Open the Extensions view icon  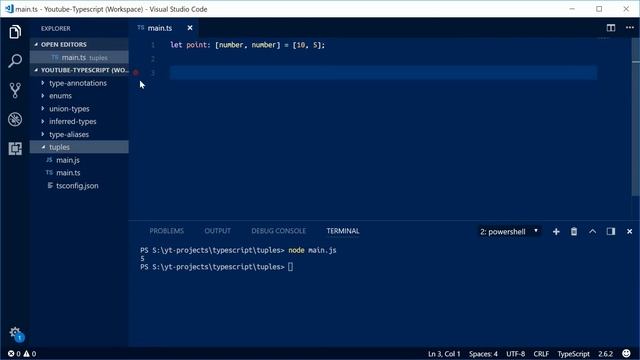tap(15, 149)
